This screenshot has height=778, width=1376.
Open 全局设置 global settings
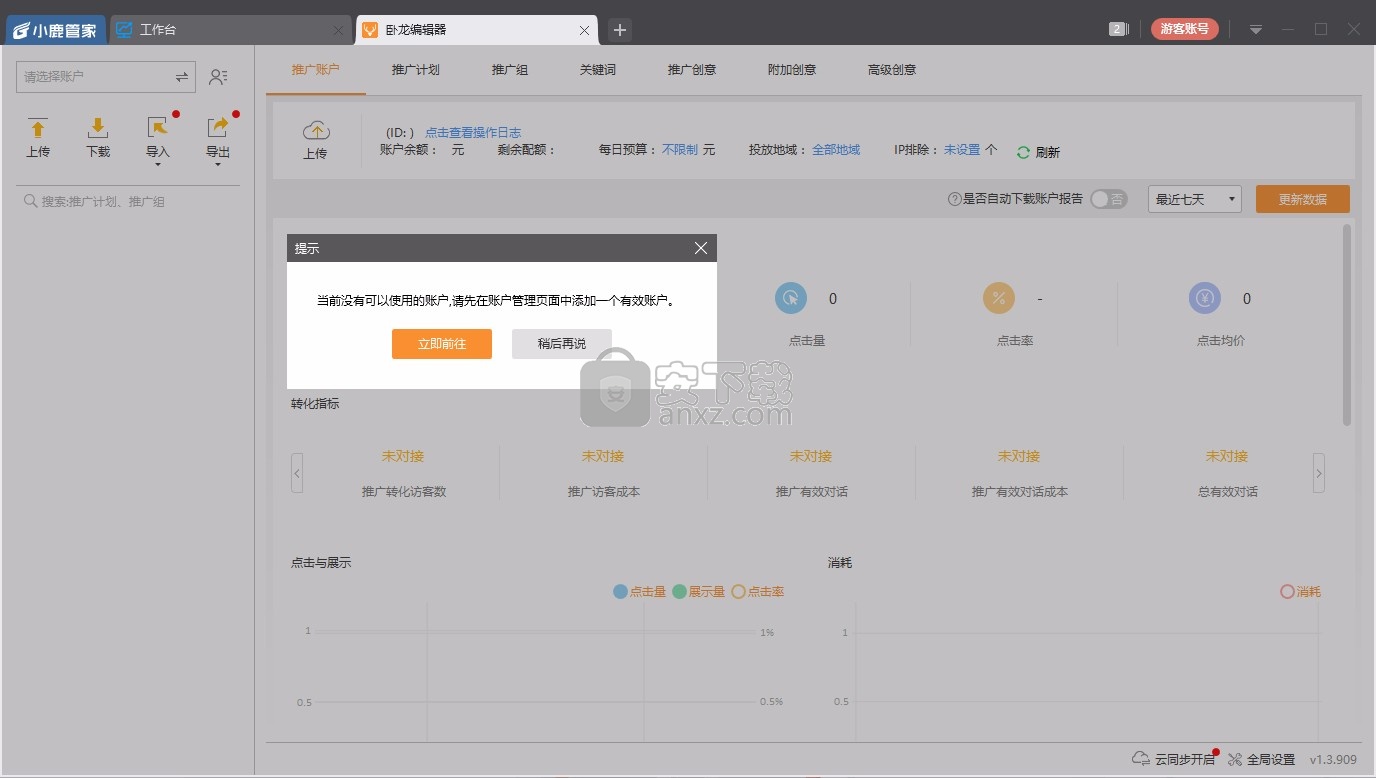1262,759
